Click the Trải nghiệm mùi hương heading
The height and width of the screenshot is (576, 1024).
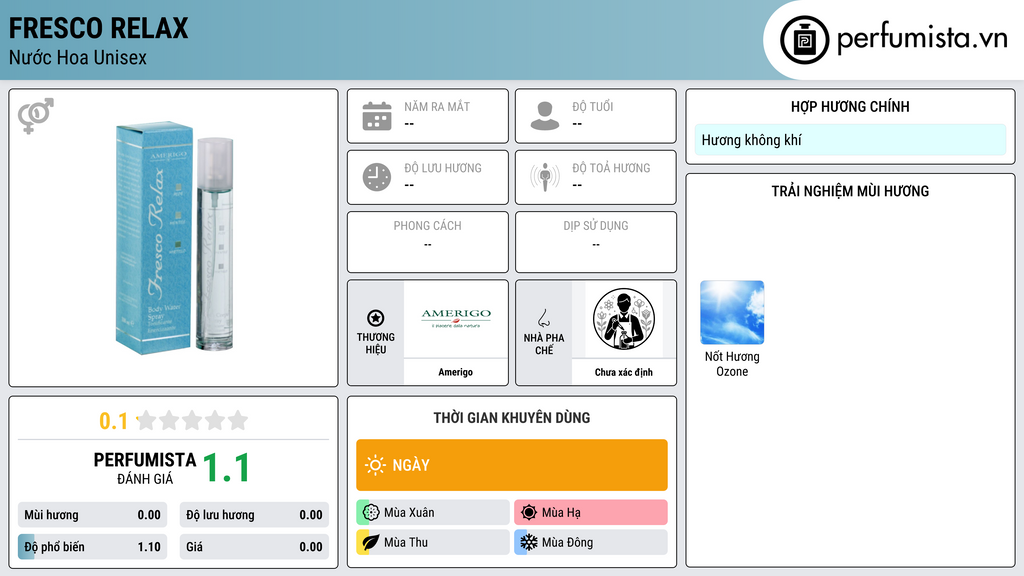click(850, 191)
